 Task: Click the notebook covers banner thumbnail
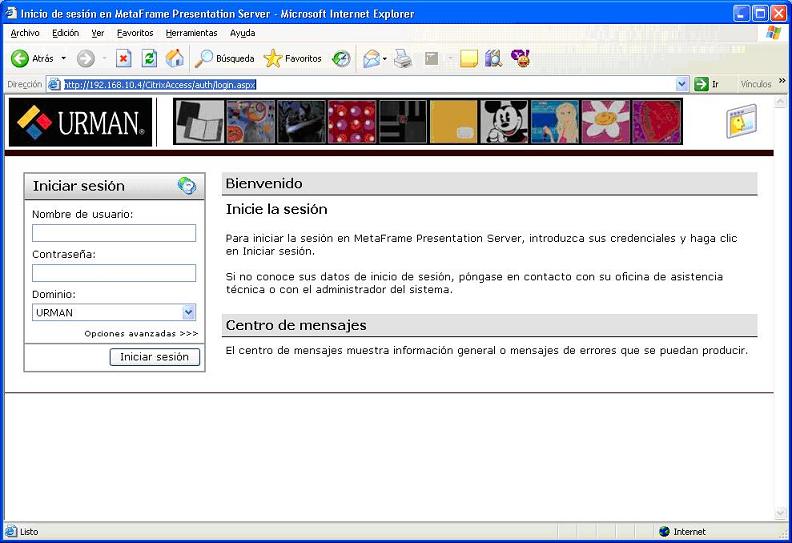click(200, 122)
